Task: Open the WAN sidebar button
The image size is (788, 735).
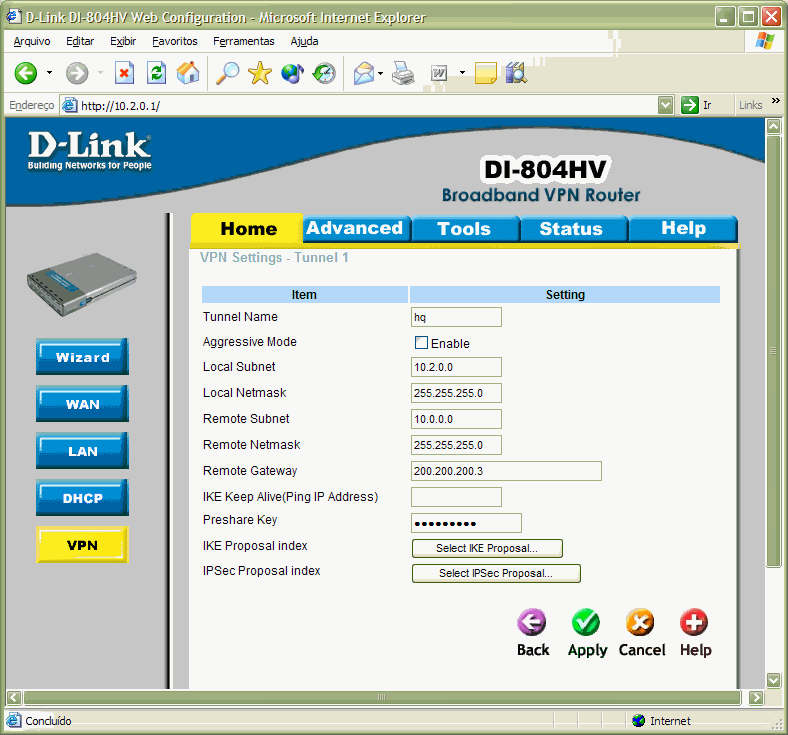Action: pos(82,404)
